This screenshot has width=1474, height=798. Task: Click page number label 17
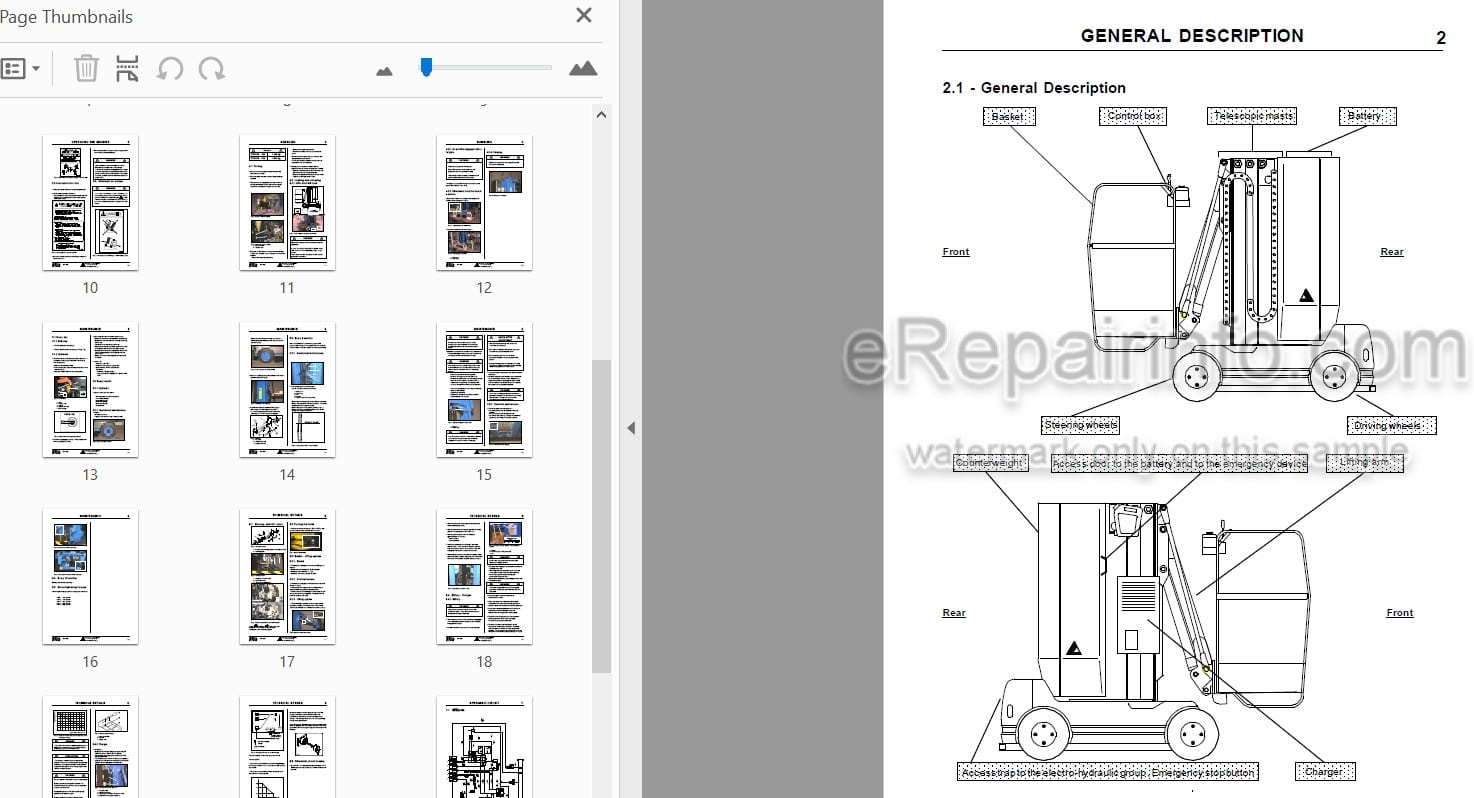(x=287, y=662)
